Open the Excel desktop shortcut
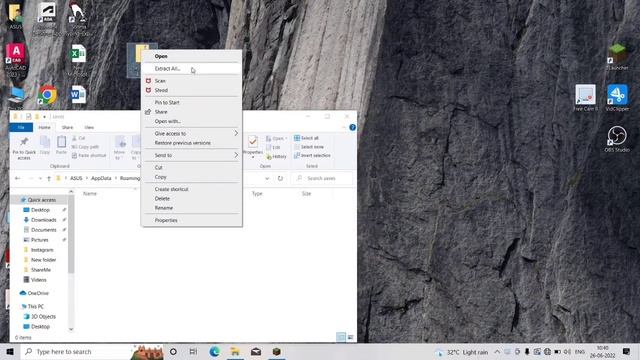The height and width of the screenshot is (360, 640). (78, 54)
